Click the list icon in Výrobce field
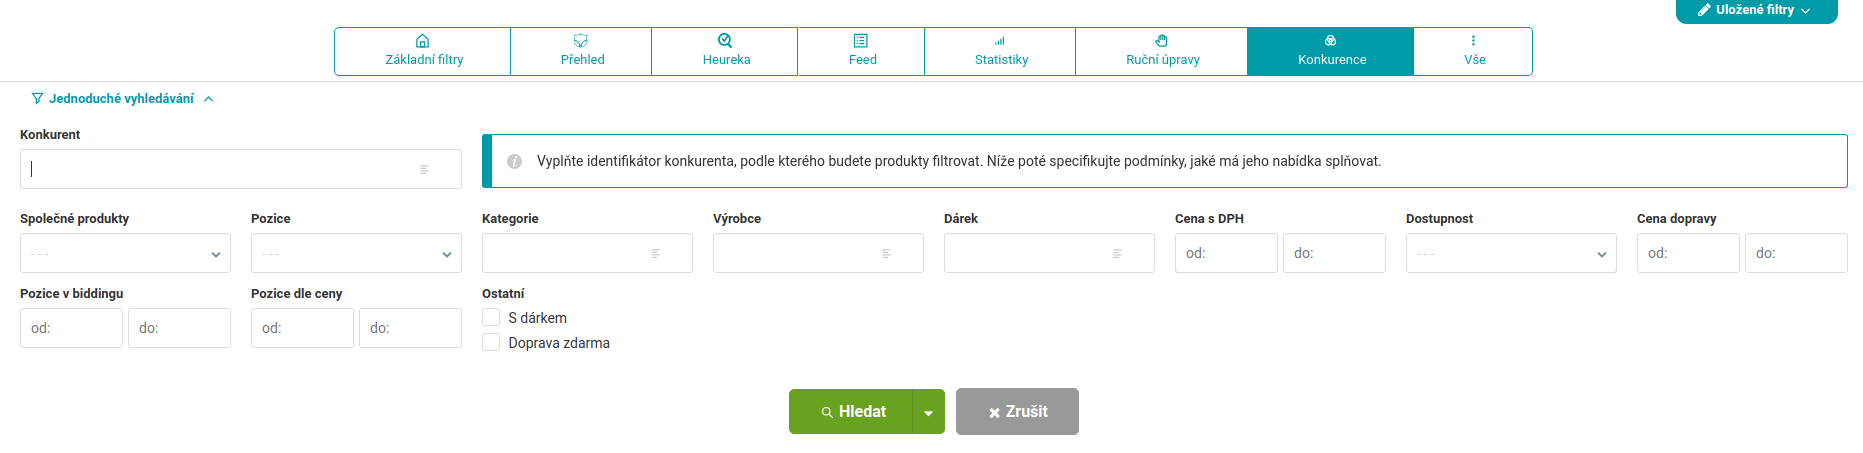1863x453 pixels. [x=886, y=254]
